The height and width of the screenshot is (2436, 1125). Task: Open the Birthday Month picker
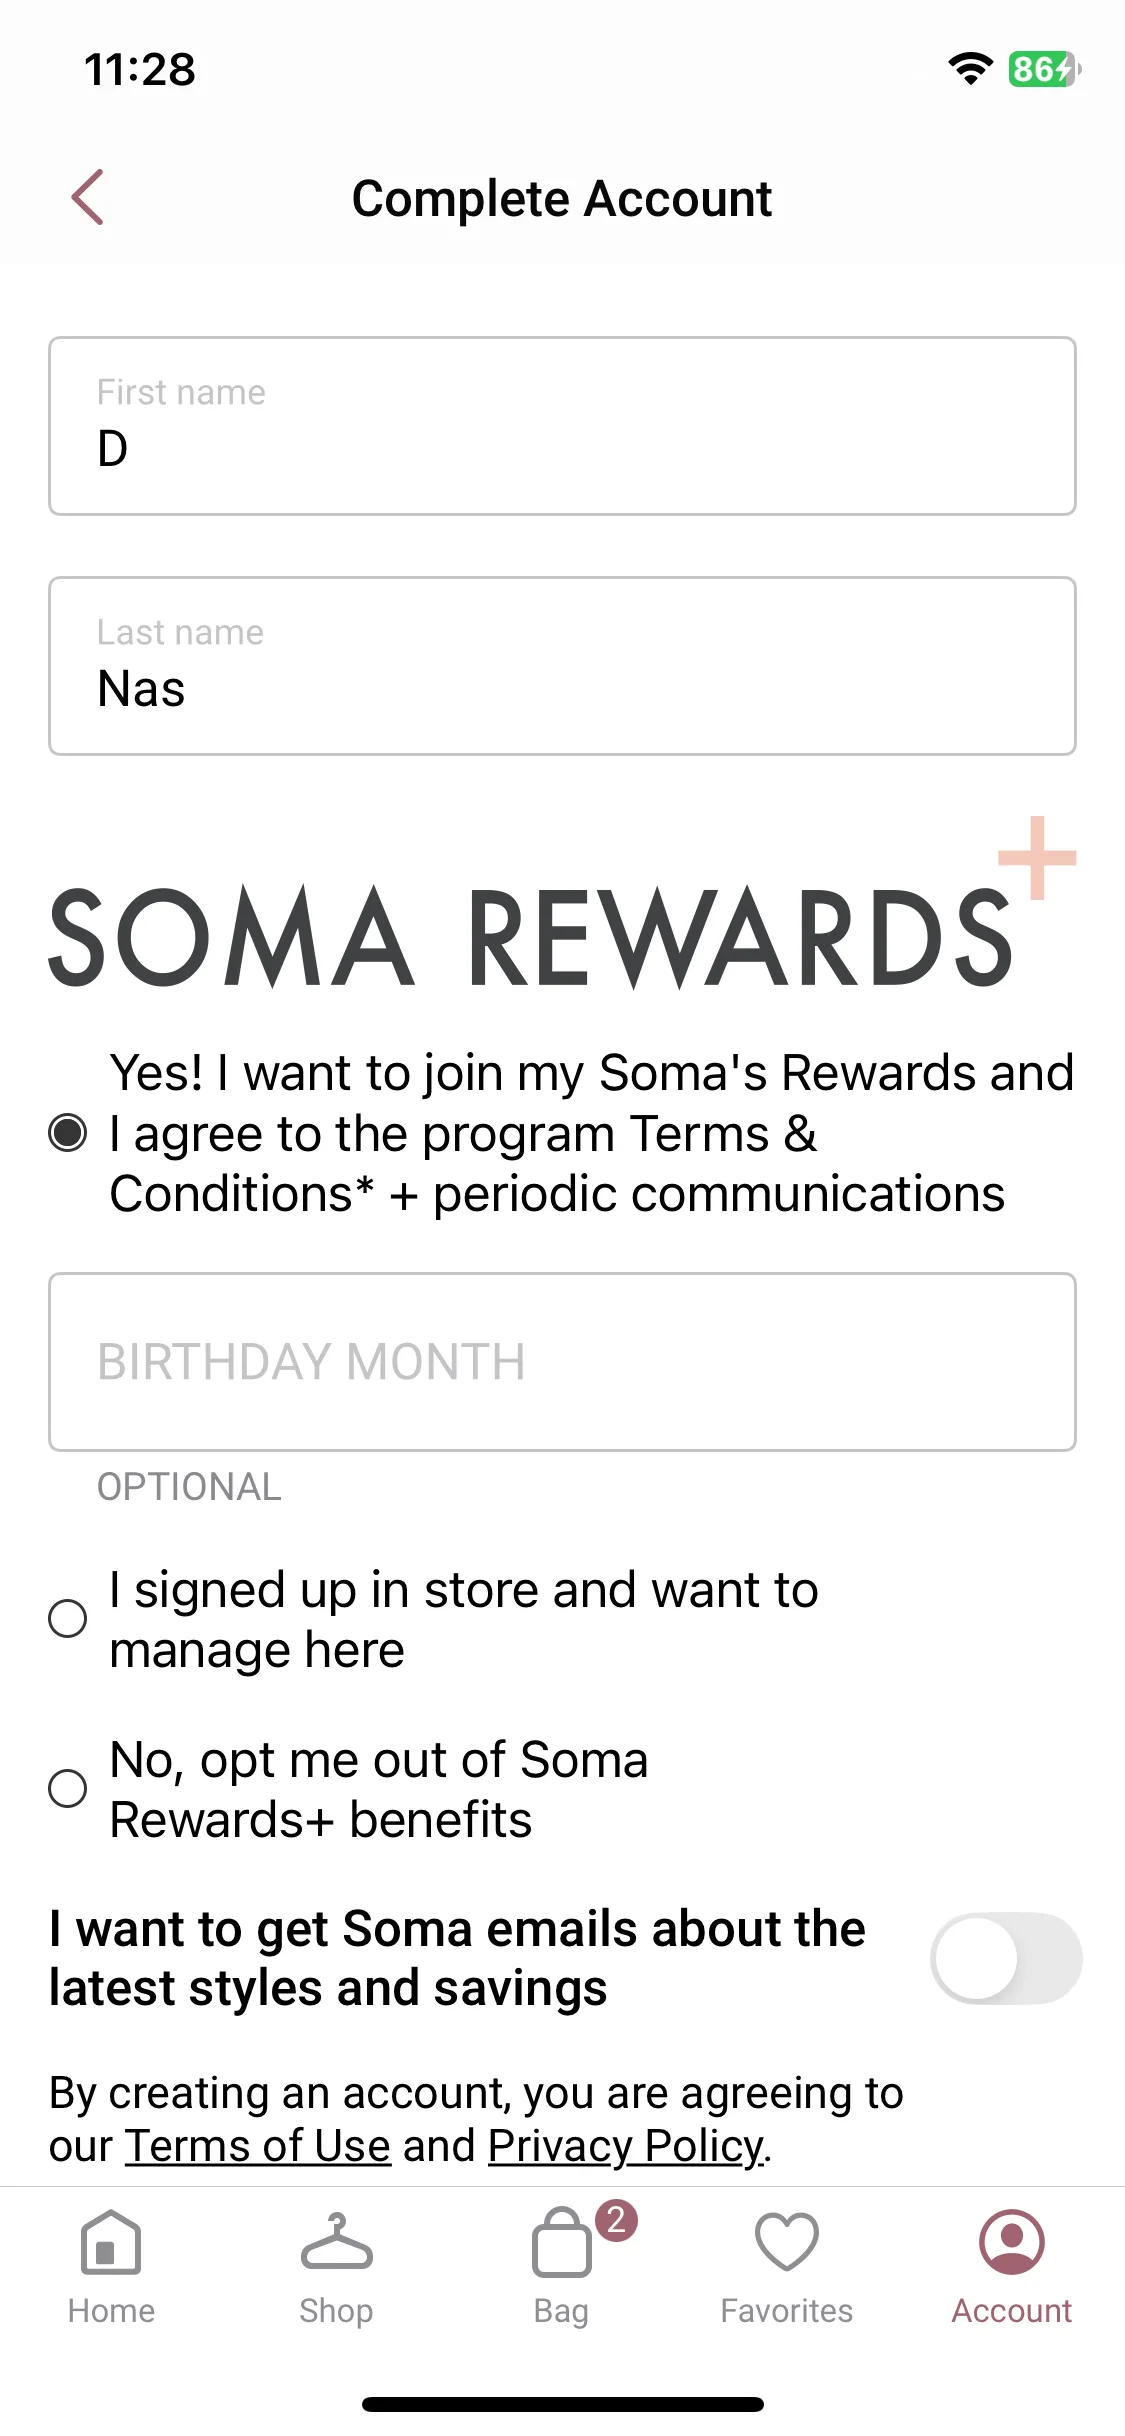(562, 1362)
